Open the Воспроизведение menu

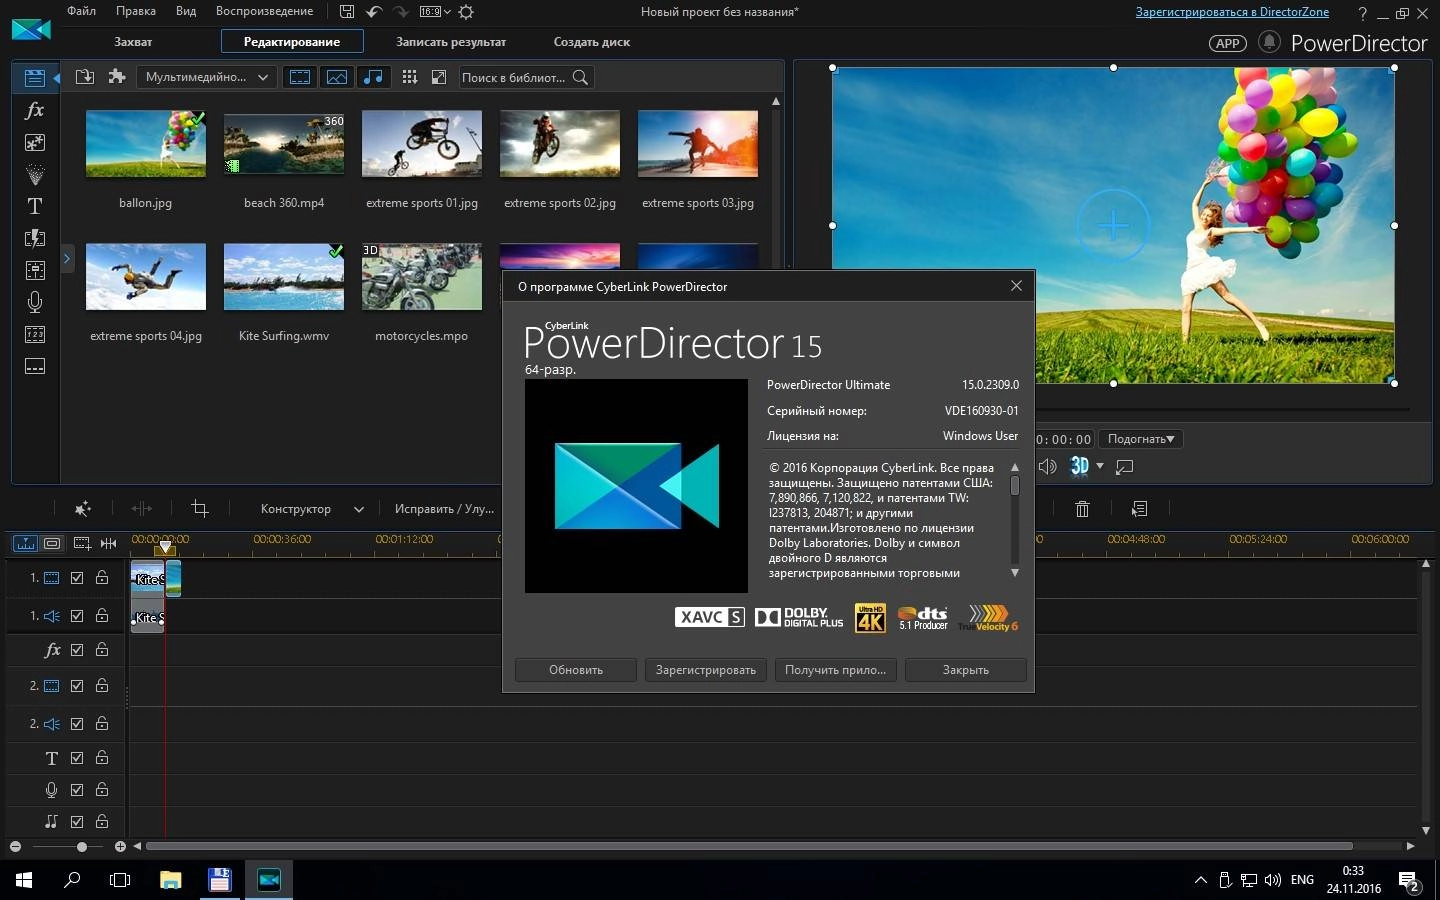[x=264, y=11]
